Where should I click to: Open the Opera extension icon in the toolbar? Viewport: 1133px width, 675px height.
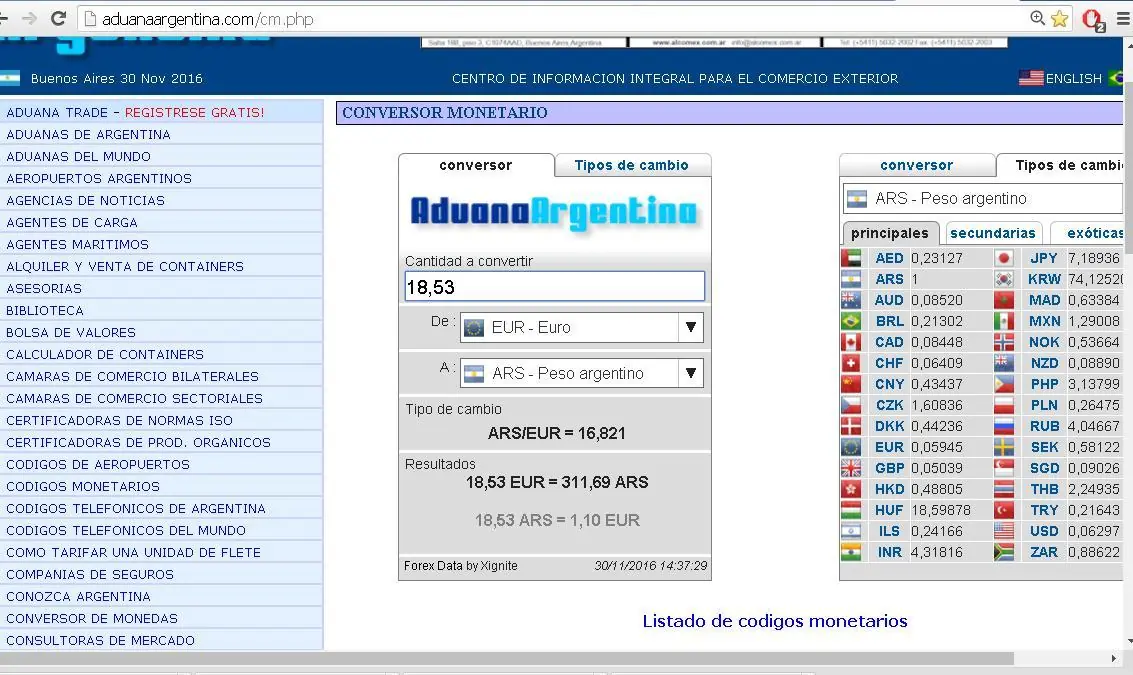[1093, 20]
